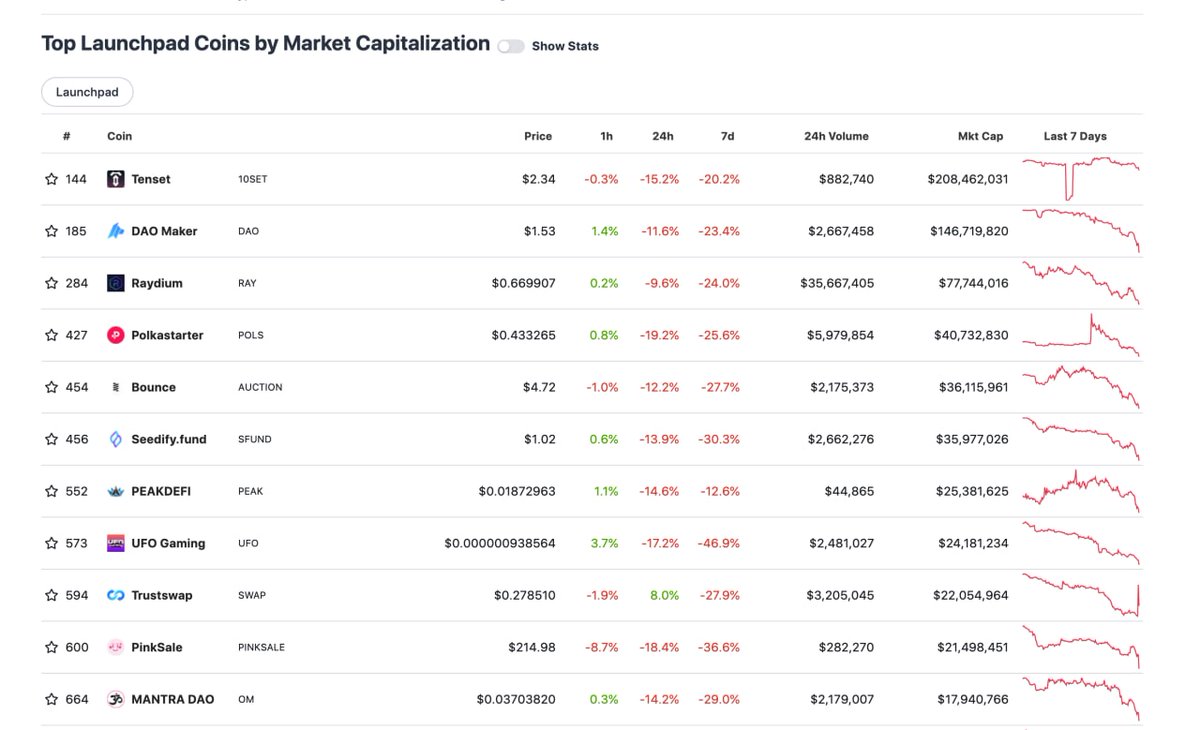
Task: Add PinkSale to favorites via star
Action: pos(51,647)
